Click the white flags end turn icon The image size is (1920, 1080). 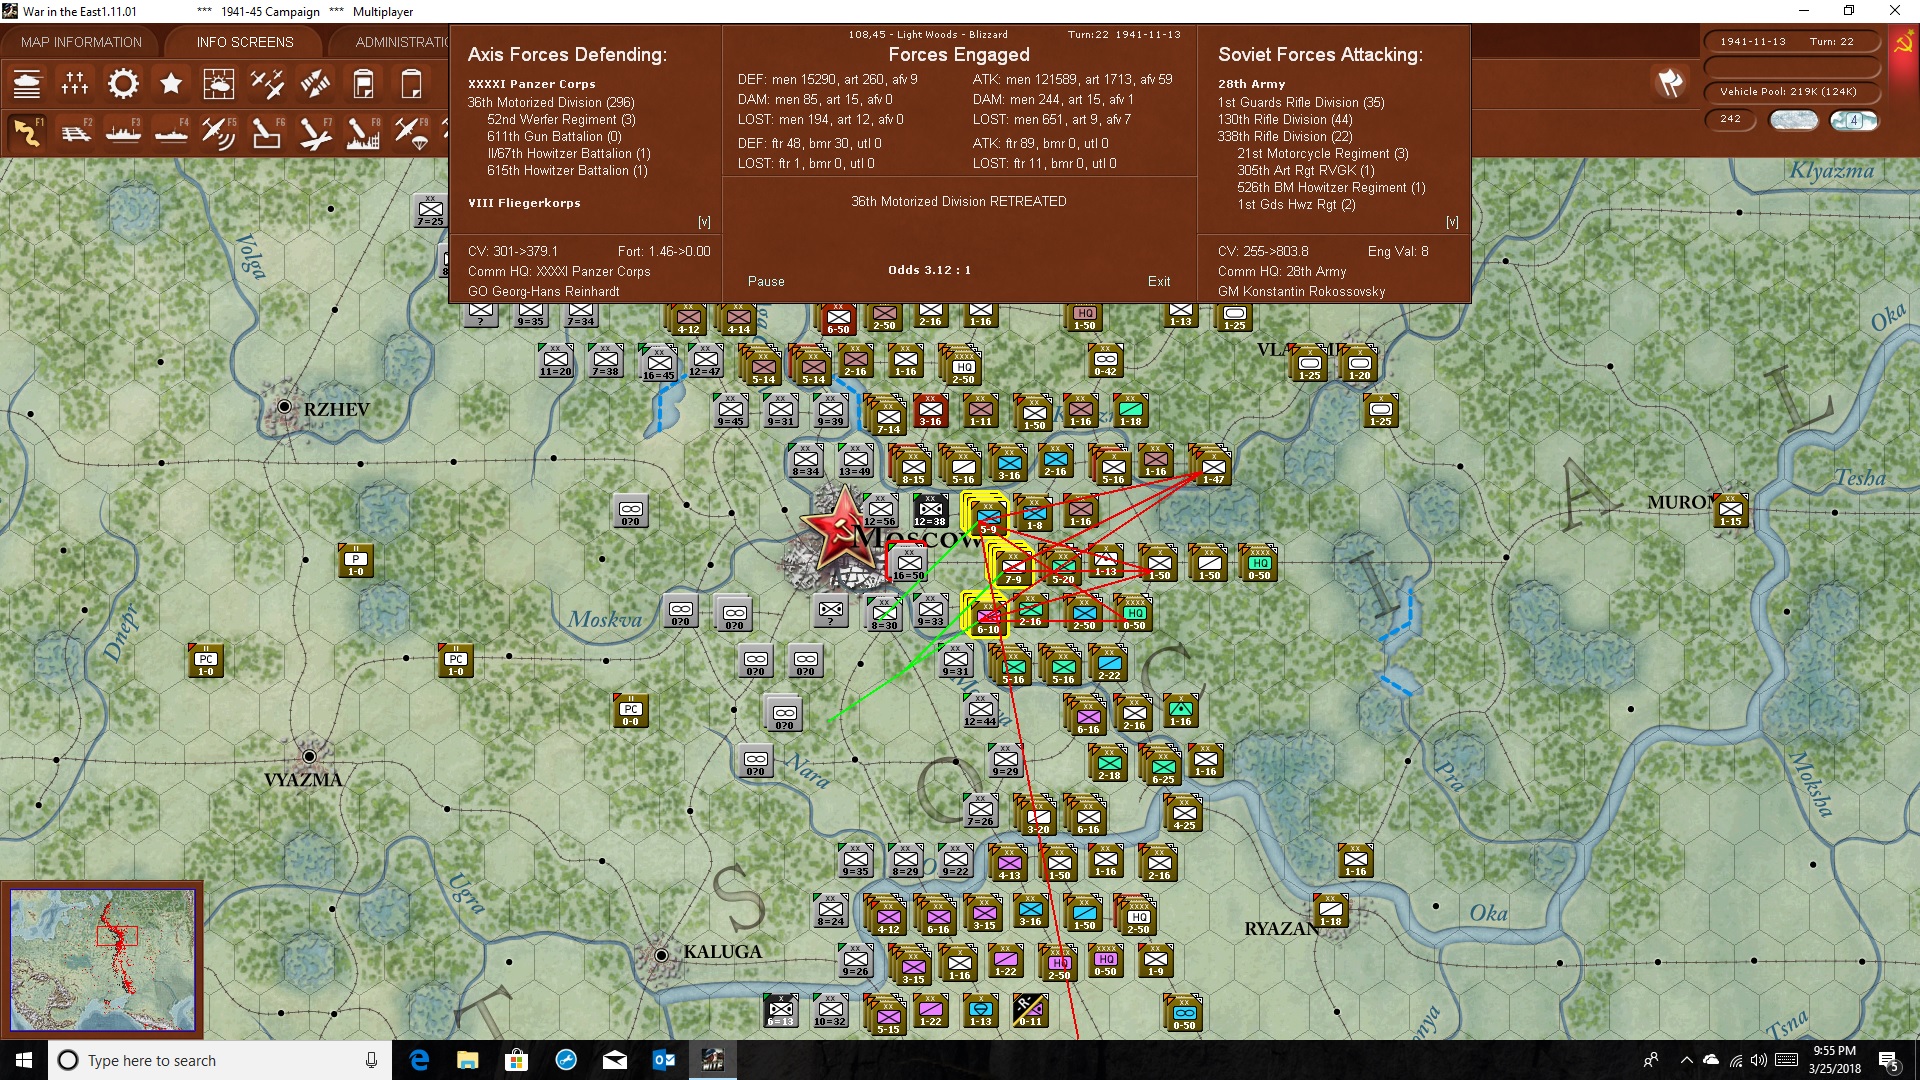pos(1670,83)
